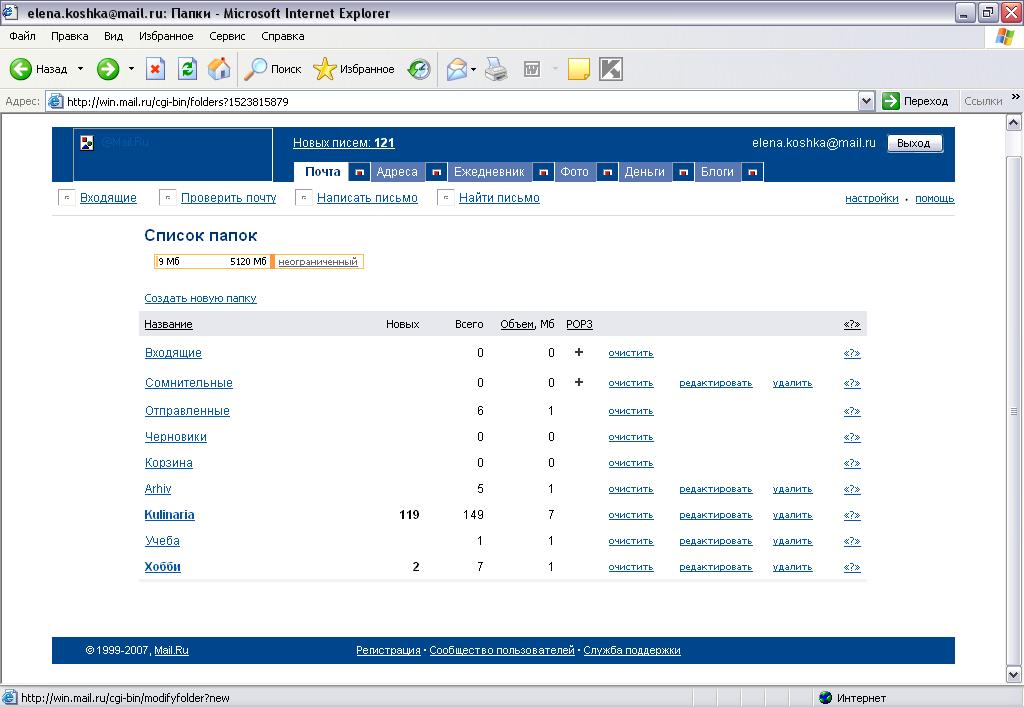Click help «?» for Отправленные row
This screenshot has width=1024, height=707.
(x=852, y=411)
